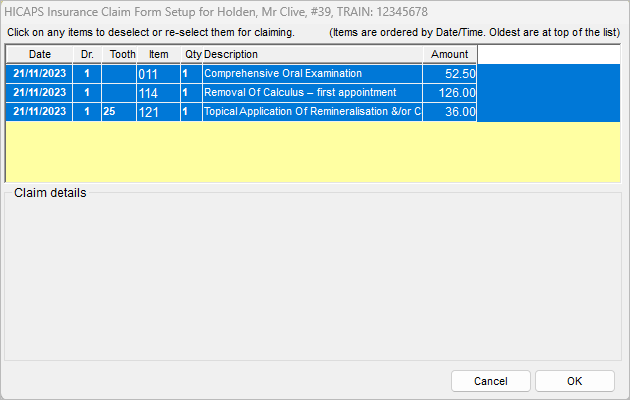Click the Dr. column header
This screenshot has height=400, width=630.
(x=87, y=54)
